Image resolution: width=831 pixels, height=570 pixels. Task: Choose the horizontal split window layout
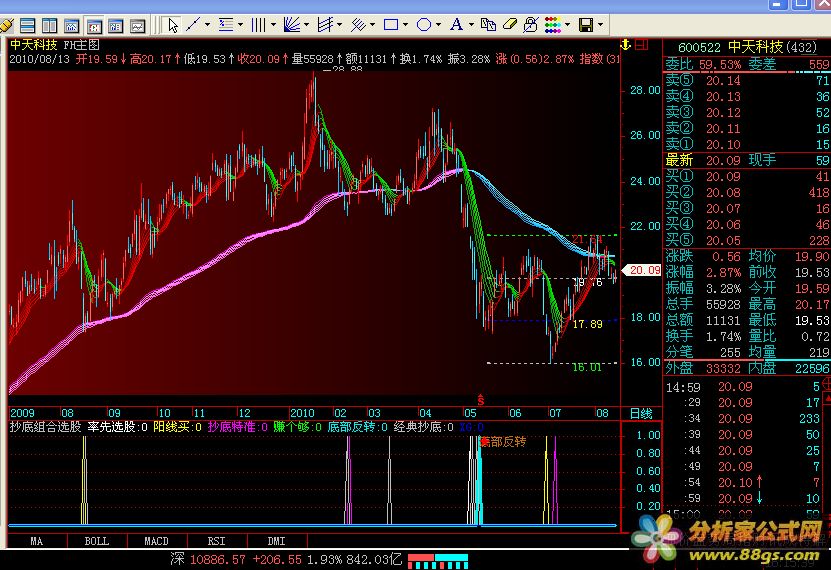[27, 25]
